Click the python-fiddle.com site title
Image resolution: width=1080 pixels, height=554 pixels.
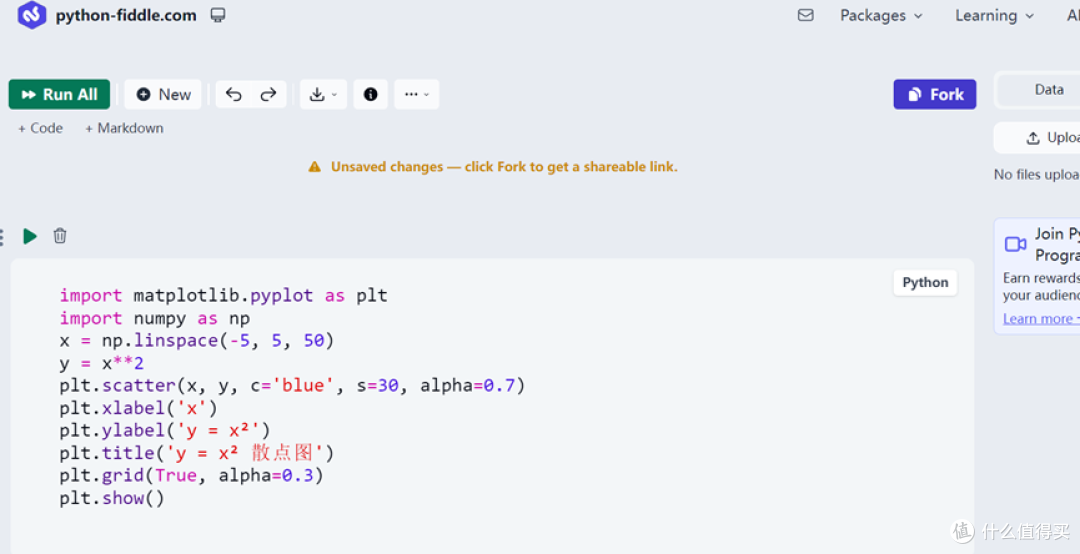point(126,15)
